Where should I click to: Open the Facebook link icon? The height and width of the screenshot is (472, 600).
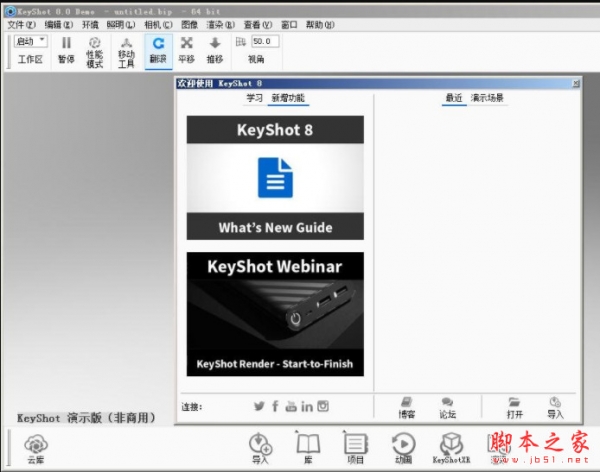click(x=275, y=406)
